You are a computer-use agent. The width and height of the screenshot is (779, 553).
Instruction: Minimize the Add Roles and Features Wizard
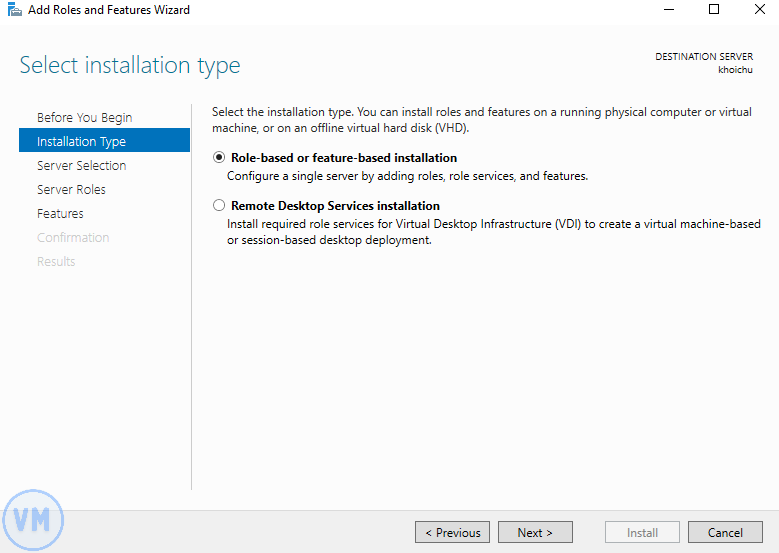click(668, 10)
